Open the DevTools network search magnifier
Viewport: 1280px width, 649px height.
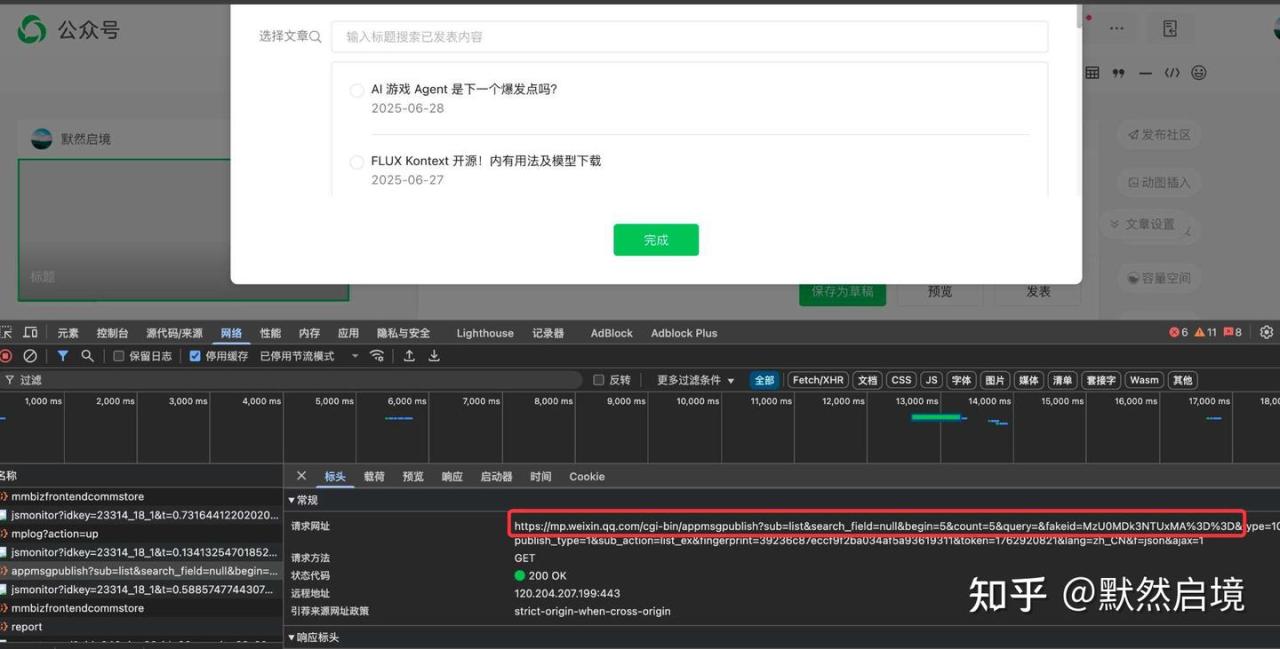point(88,356)
